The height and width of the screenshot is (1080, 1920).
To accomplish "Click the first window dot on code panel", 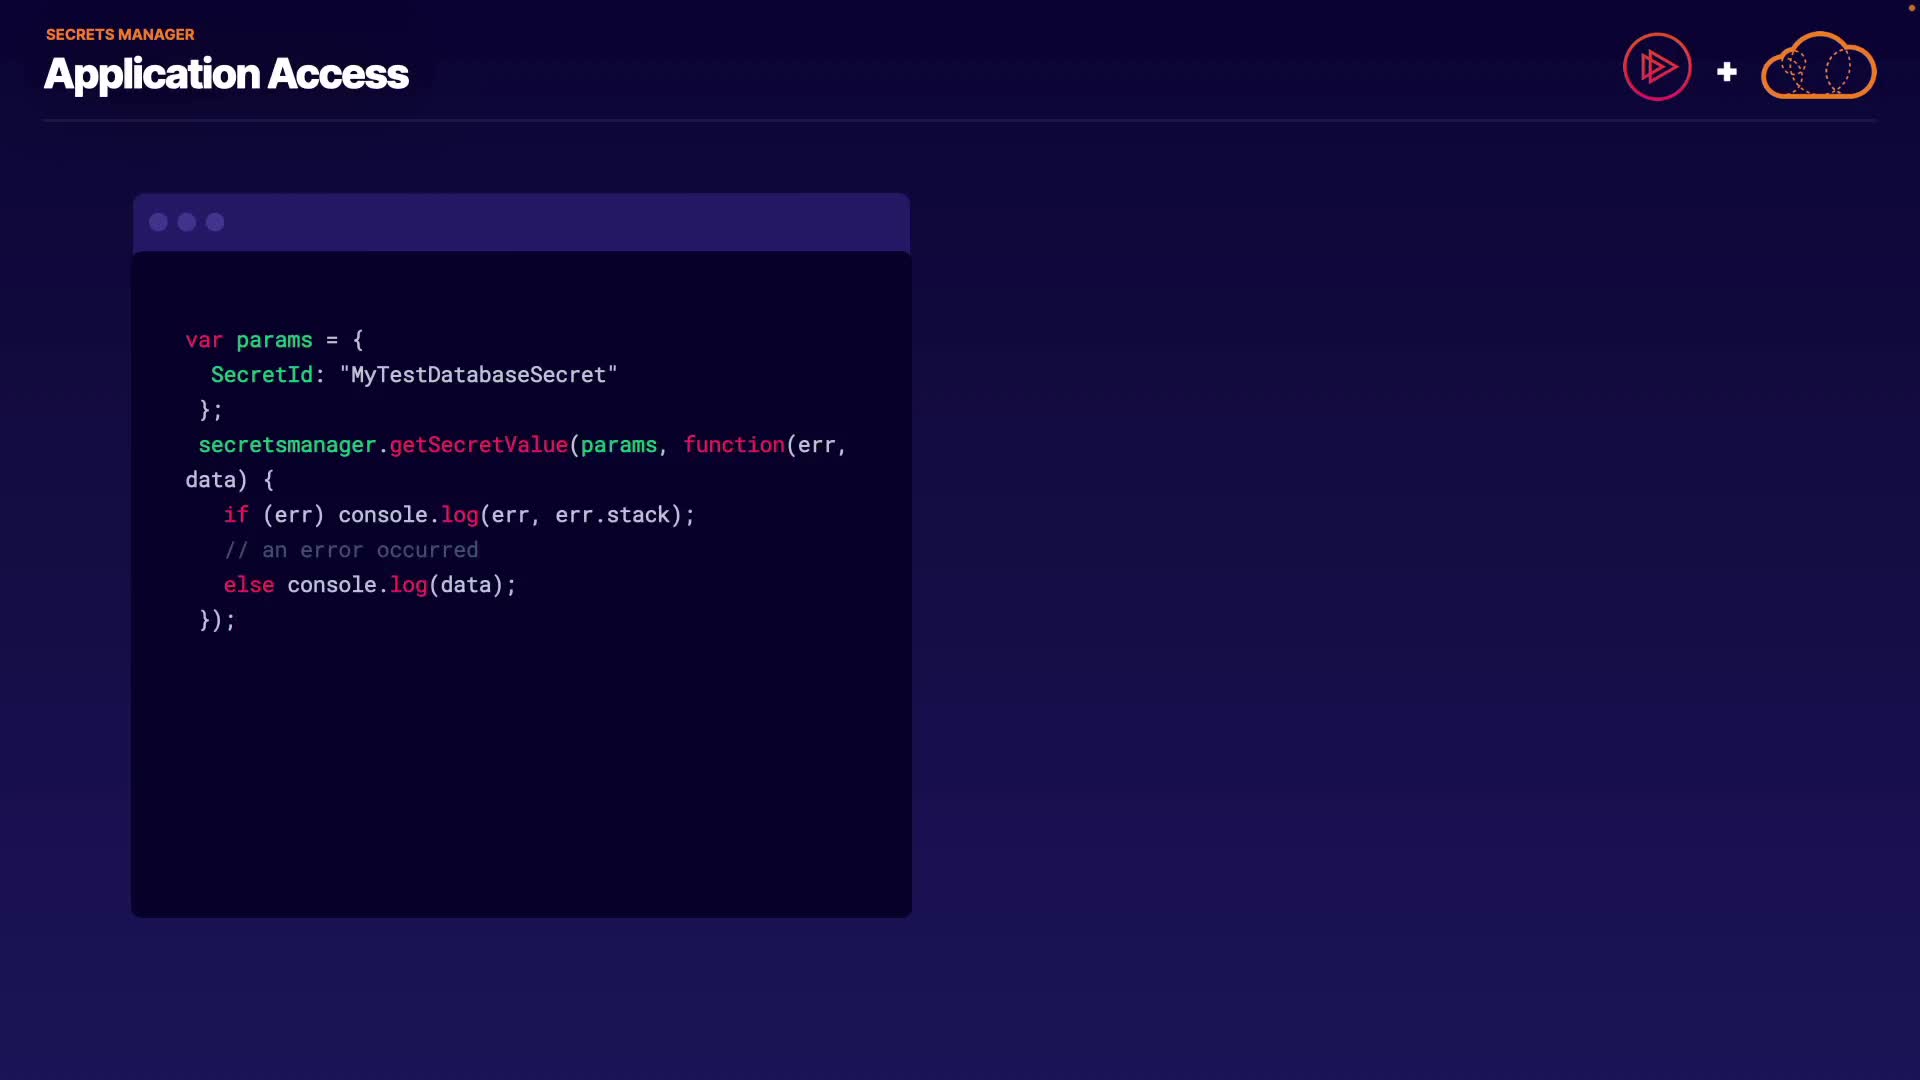I will coord(158,222).
